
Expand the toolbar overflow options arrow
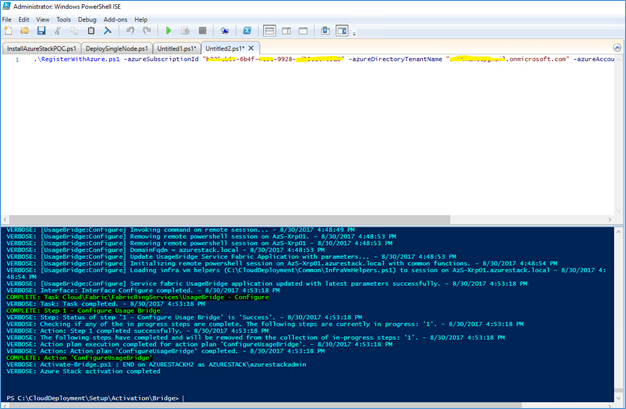tap(354, 34)
